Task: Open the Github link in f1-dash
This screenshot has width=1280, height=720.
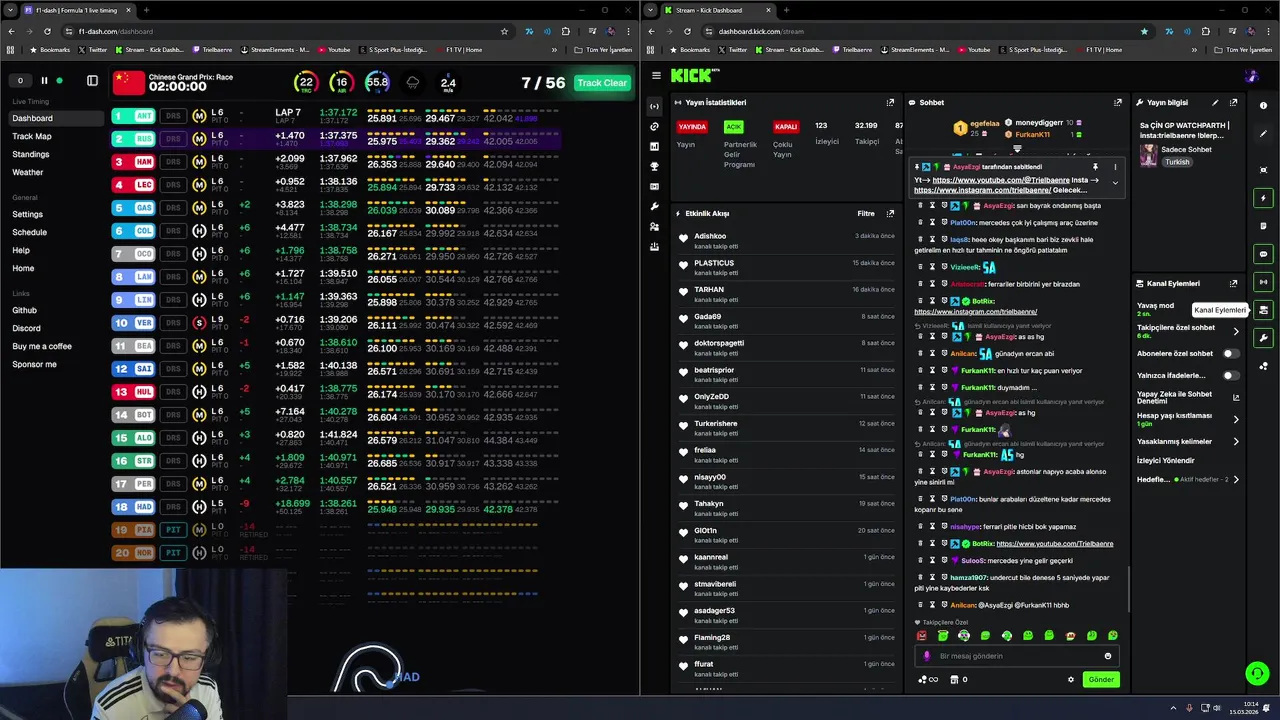Action: click(24, 310)
